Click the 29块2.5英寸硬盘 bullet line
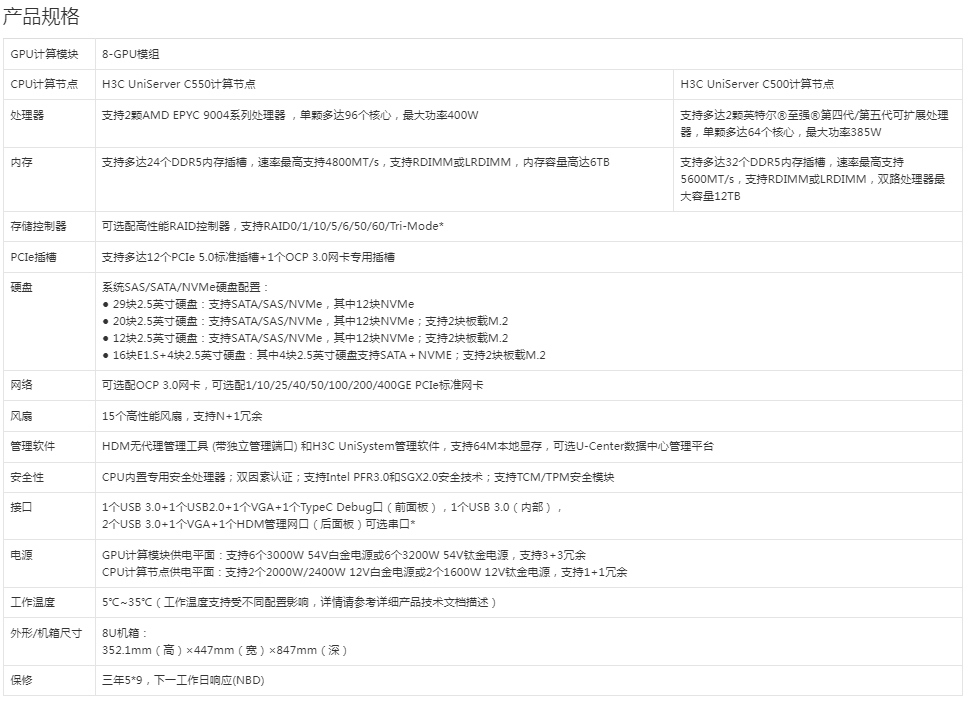 pos(258,304)
